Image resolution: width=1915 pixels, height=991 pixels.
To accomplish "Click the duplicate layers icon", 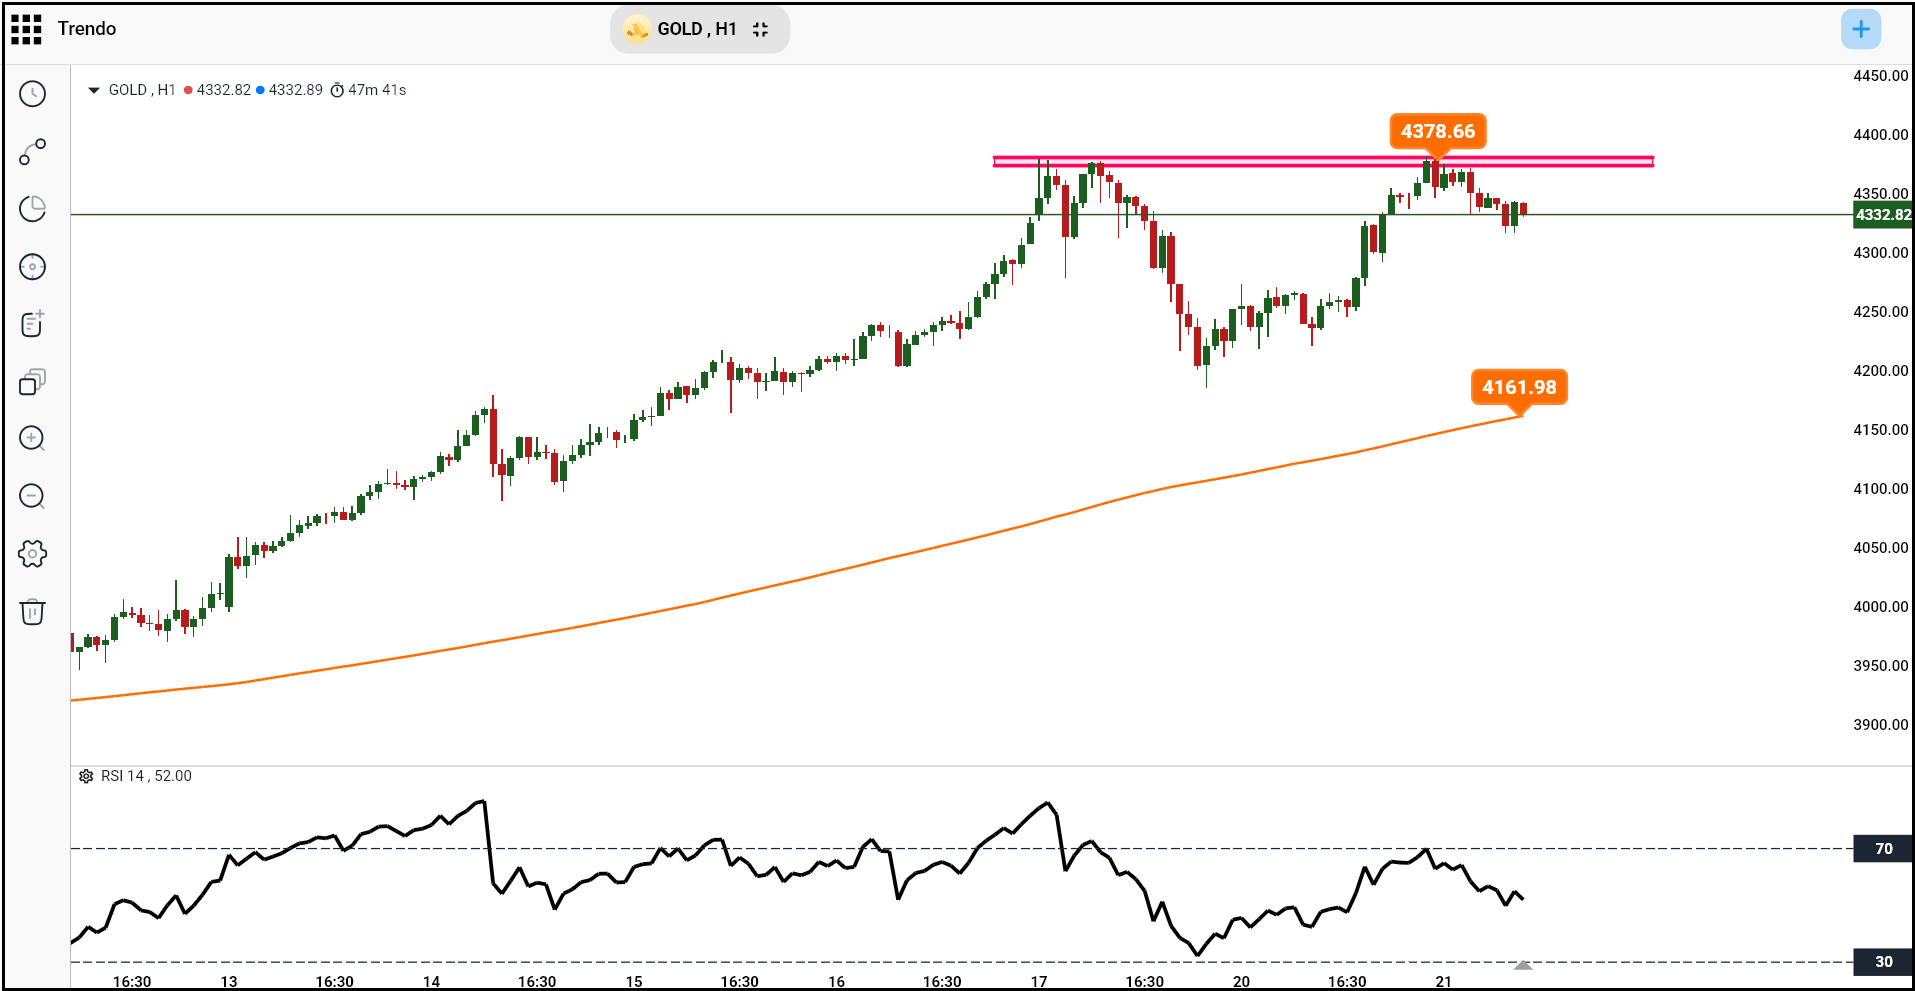I will click(x=33, y=382).
